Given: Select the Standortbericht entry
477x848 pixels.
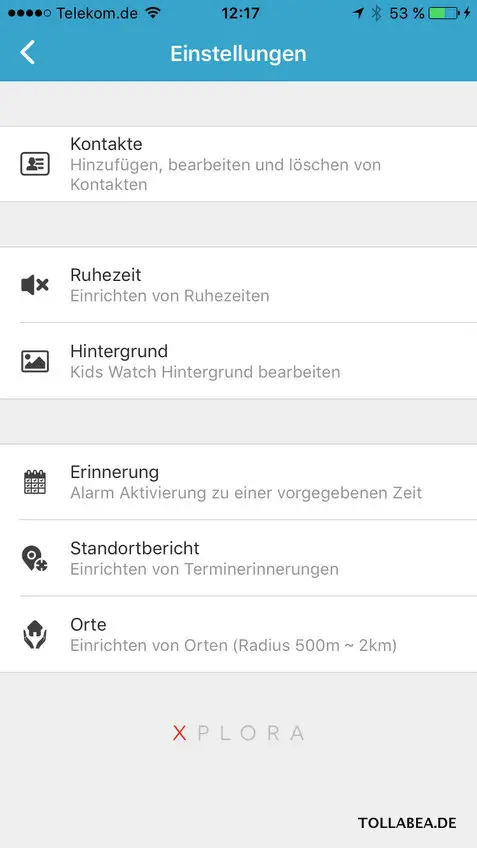Looking at the screenshot, I should click(x=238, y=559).
